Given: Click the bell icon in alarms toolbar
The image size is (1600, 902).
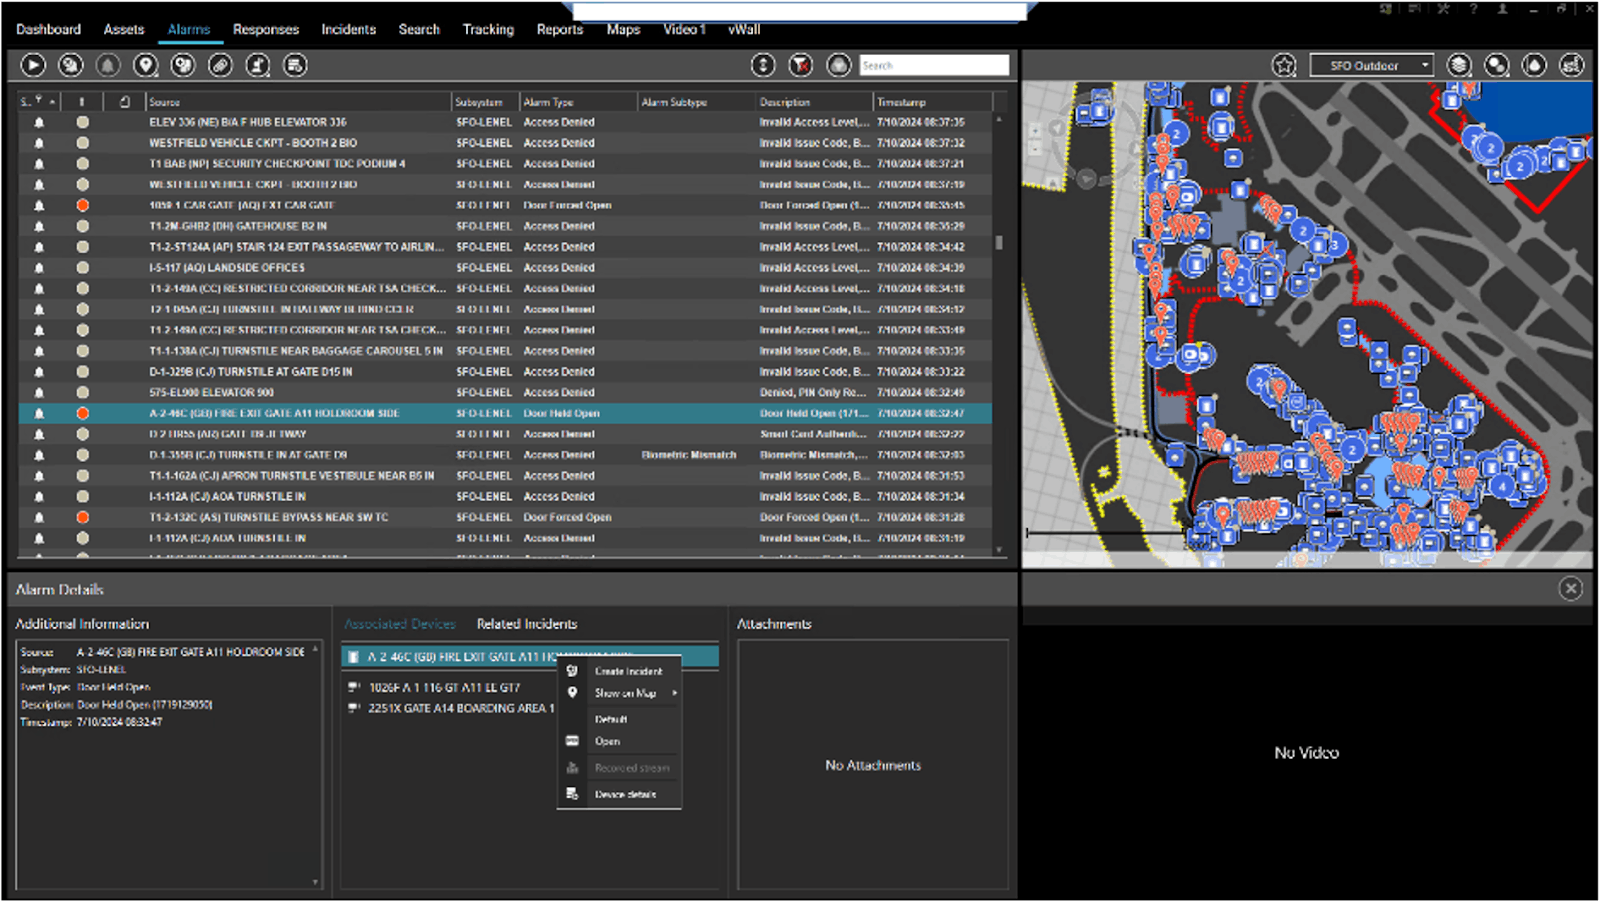Looking at the screenshot, I should [108, 65].
